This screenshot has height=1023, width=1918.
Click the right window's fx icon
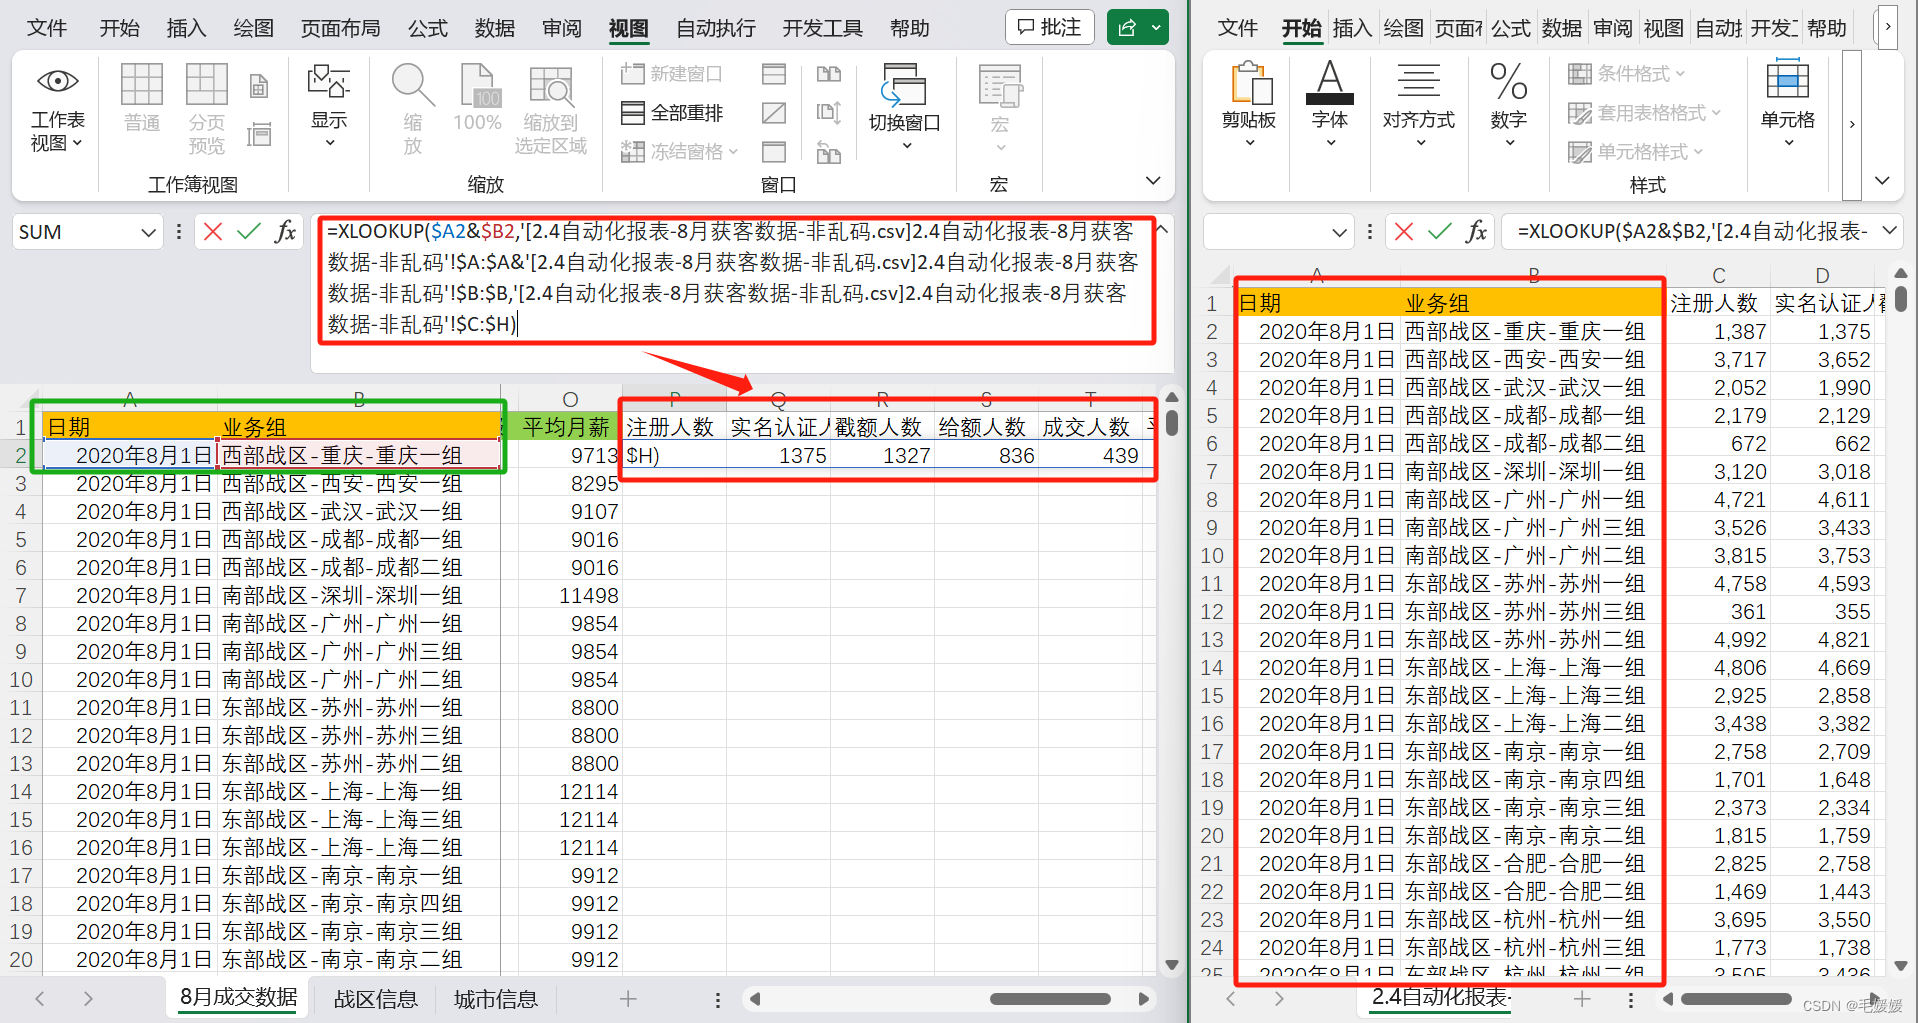coord(1476,232)
